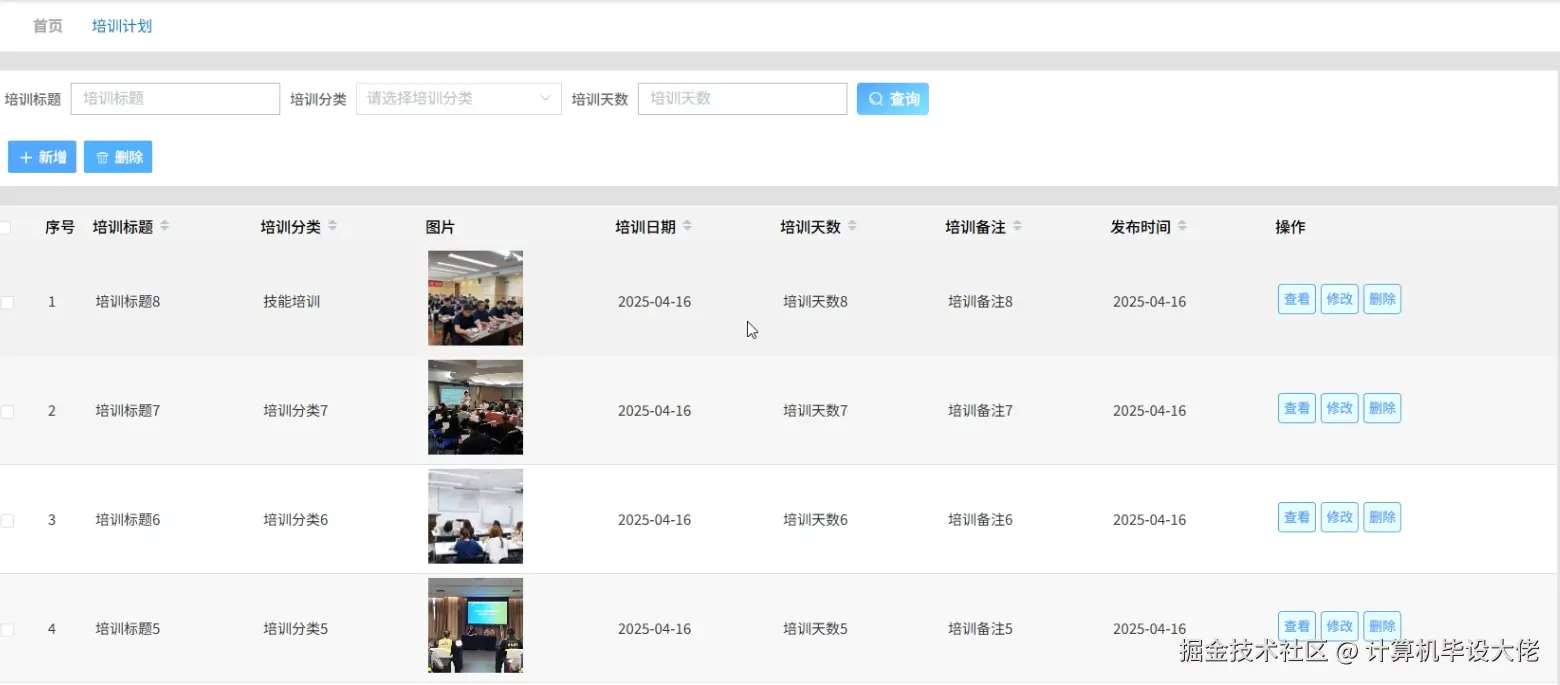Image resolution: width=1560 pixels, height=685 pixels.
Task: Click the magnifier search icon on 查询 button
Action: point(877,98)
